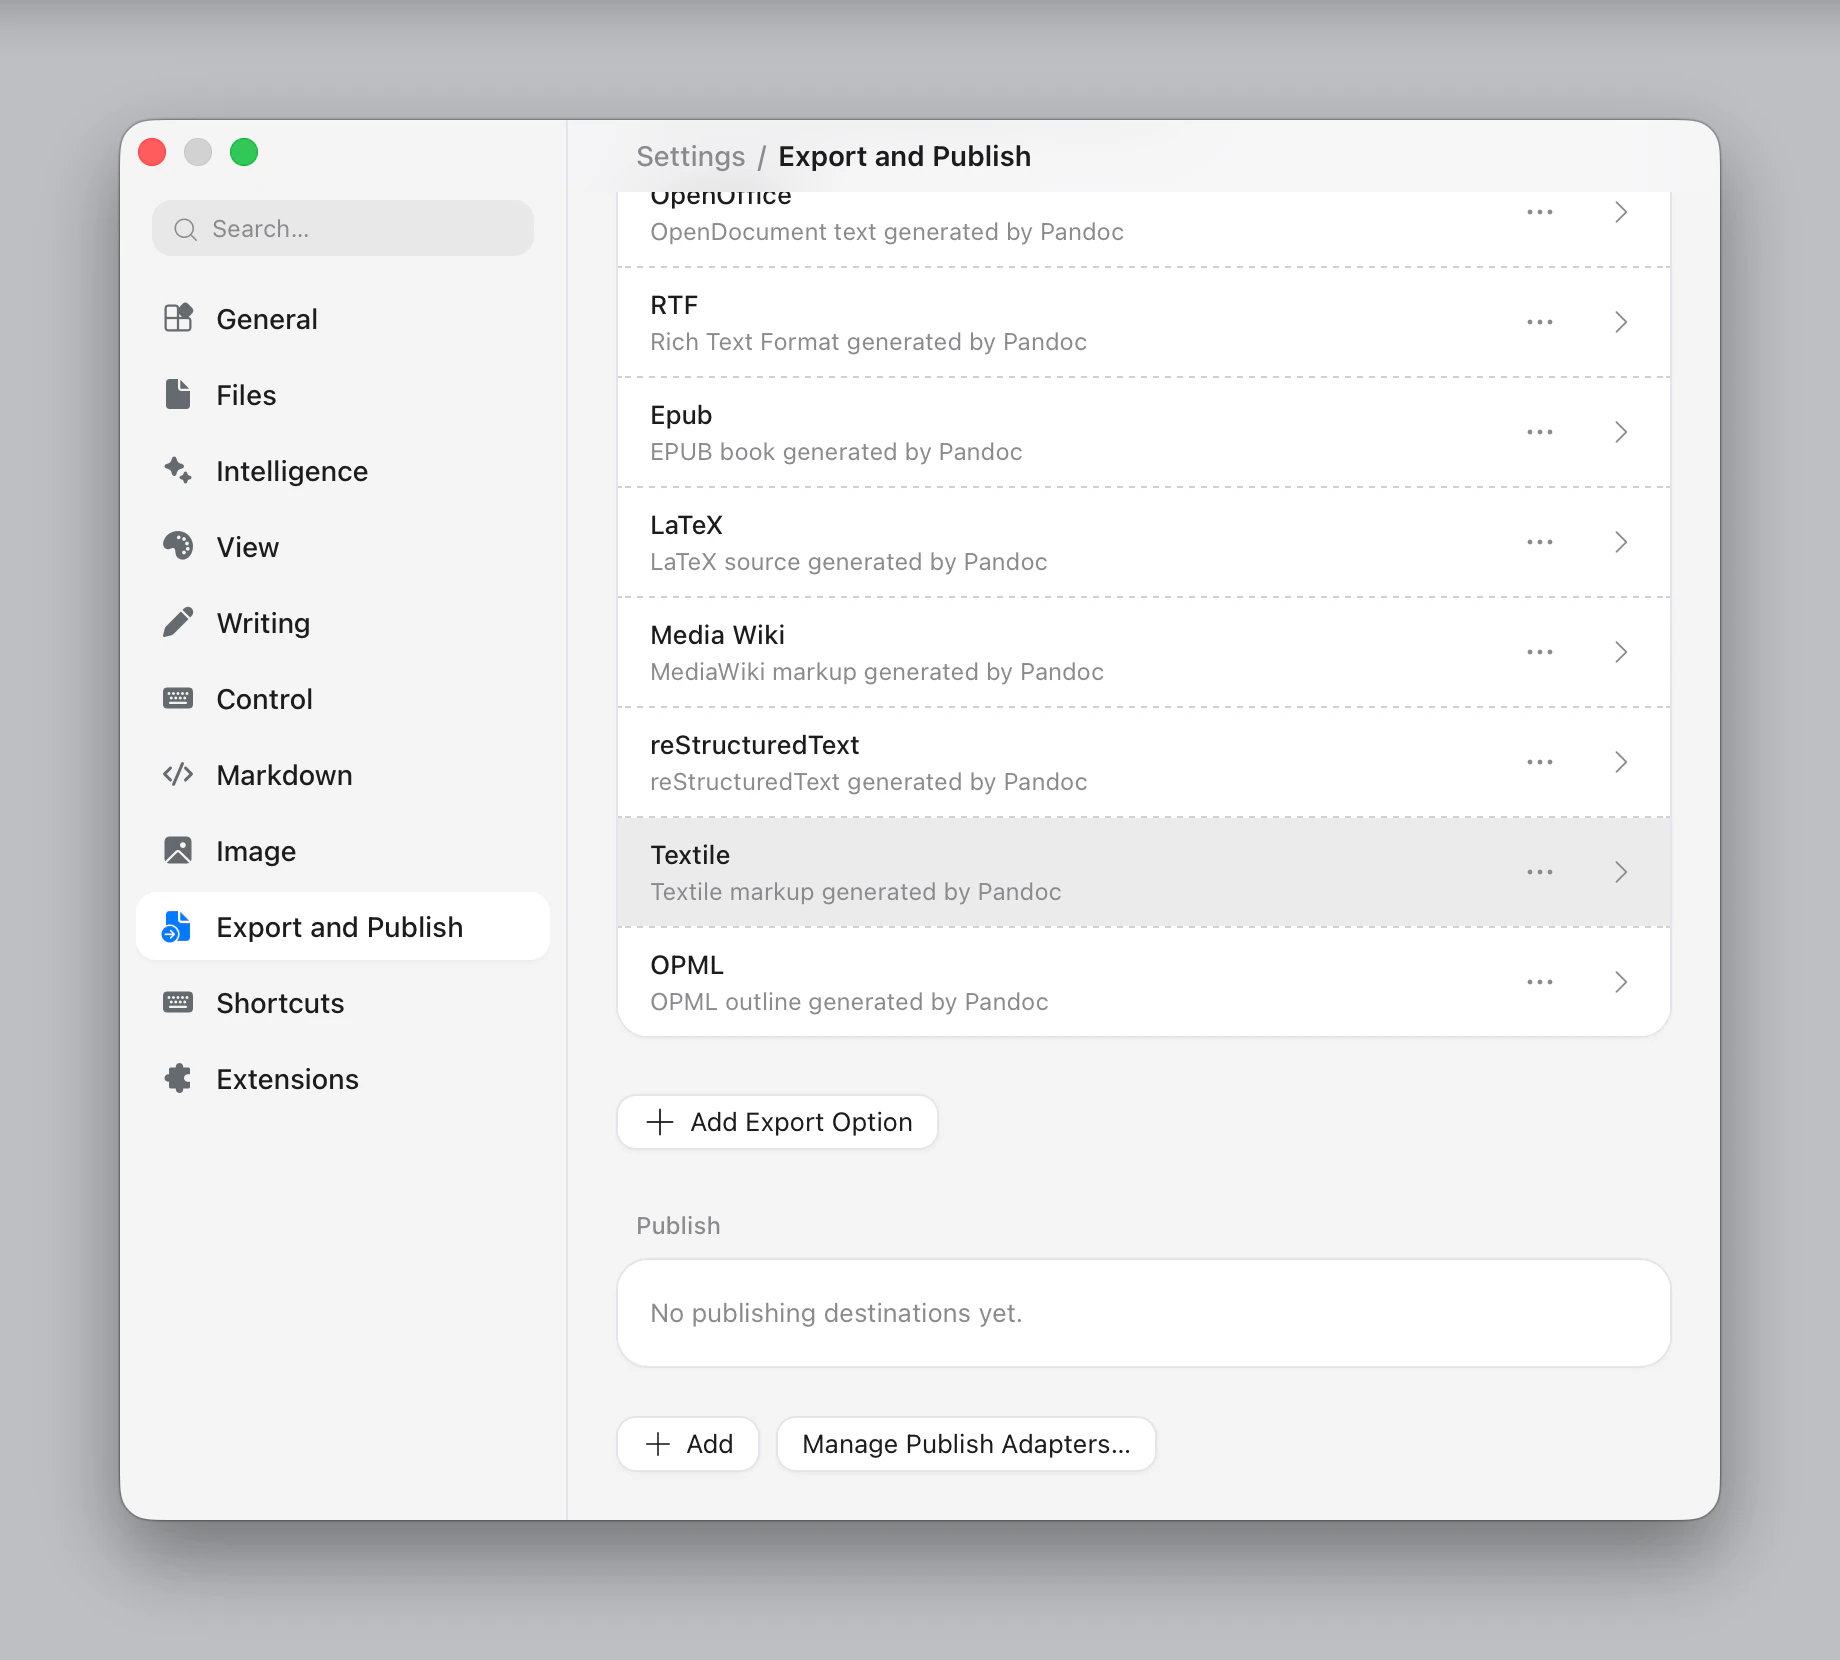The width and height of the screenshot is (1840, 1660).
Task: Open more options for Epub export
Action: [1540, 432]
